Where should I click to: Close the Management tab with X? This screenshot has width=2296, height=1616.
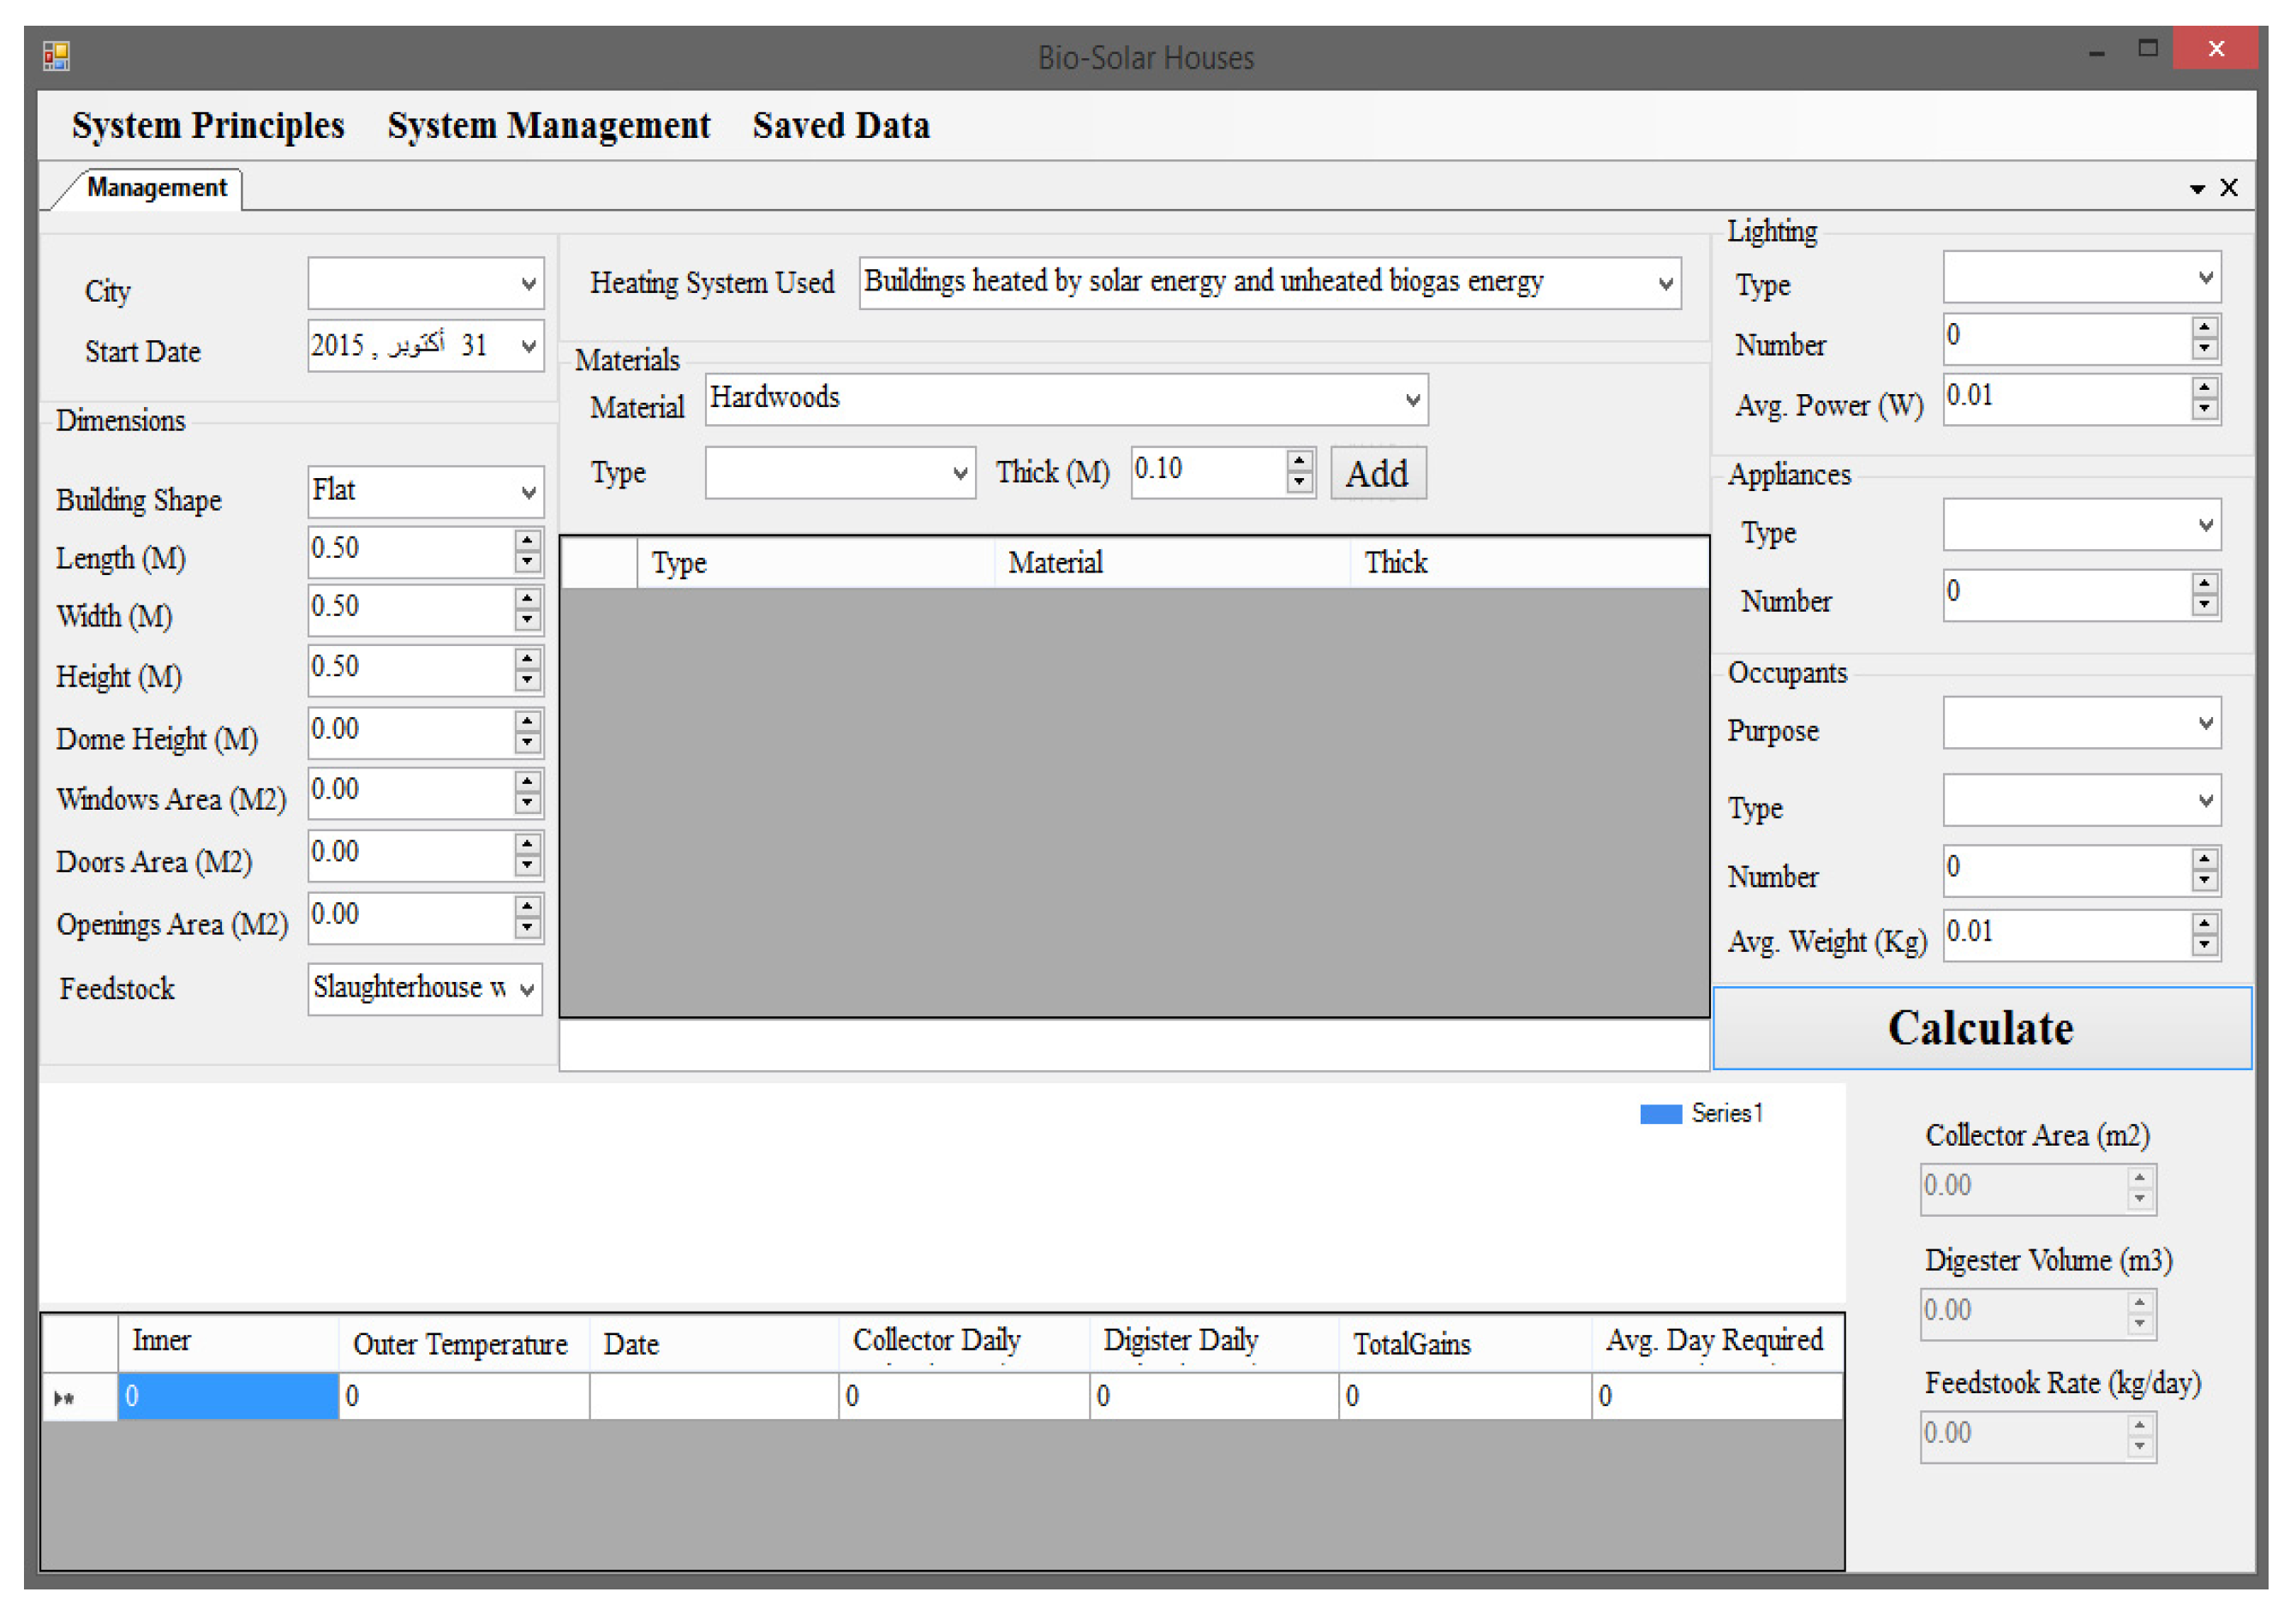[2229, 188]
